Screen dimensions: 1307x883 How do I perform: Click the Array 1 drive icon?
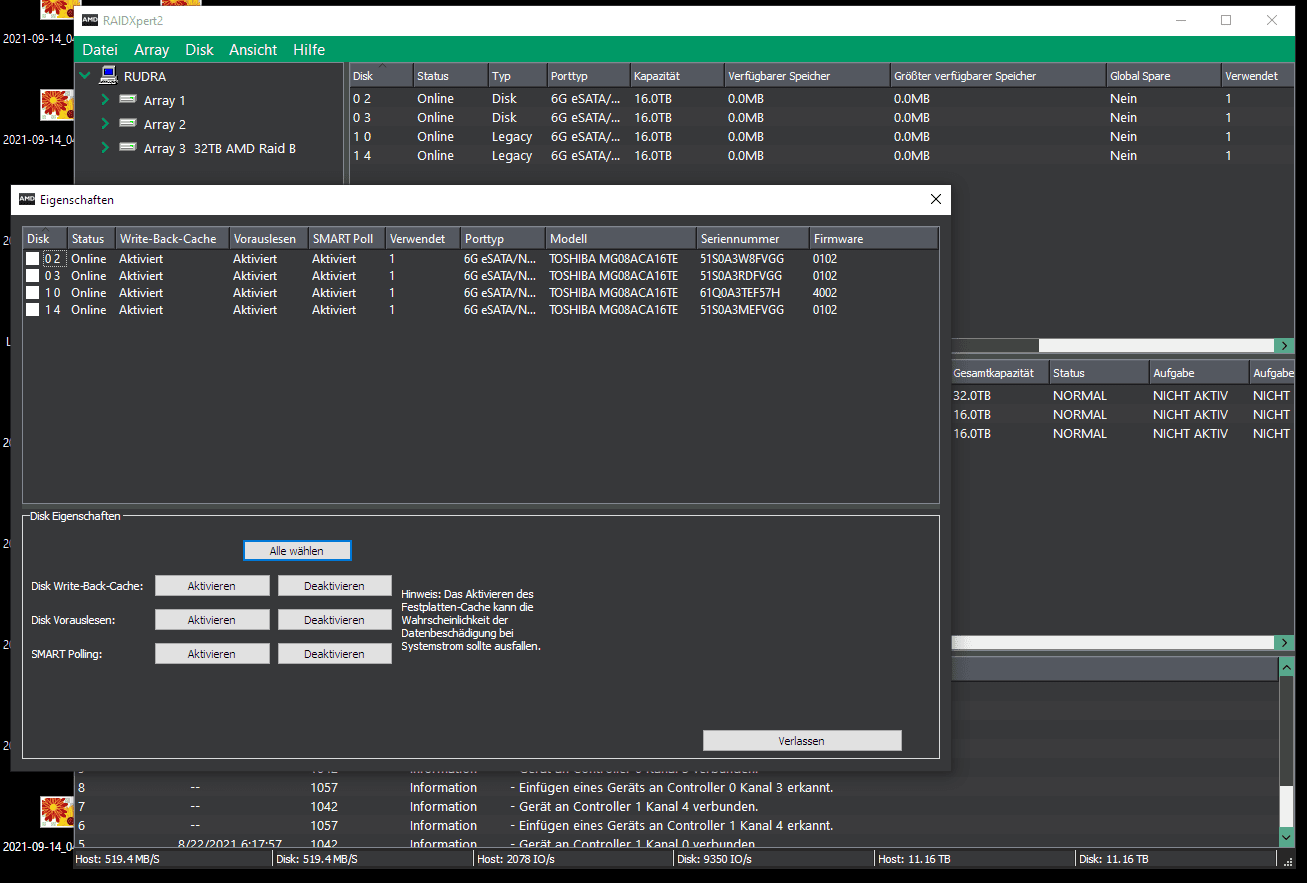click(128, 100)
